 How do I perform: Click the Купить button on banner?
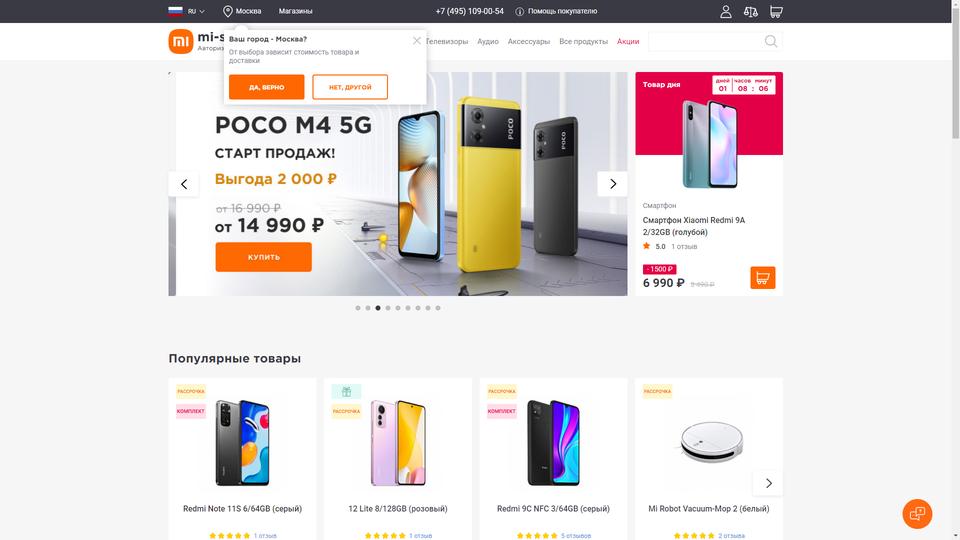[x=263, y=257]
